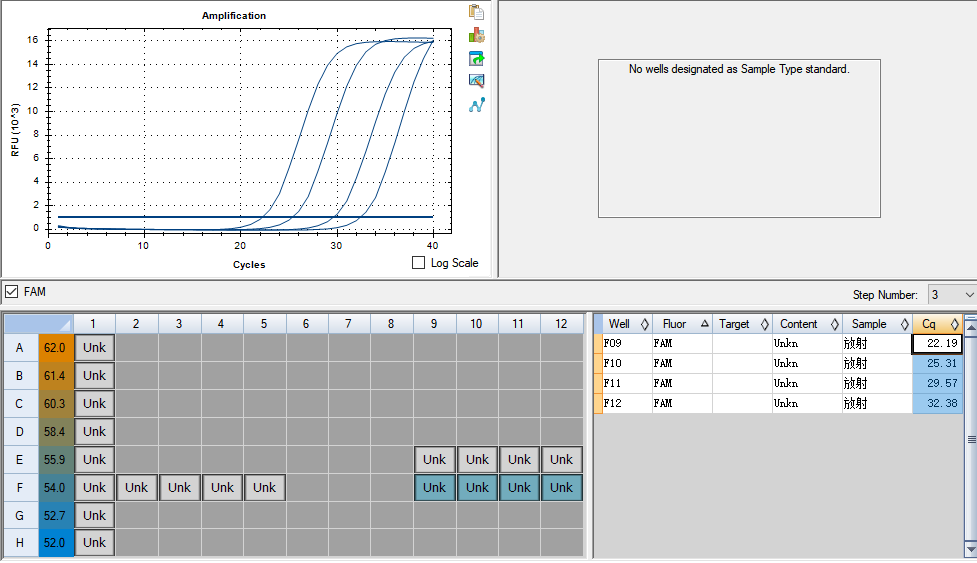This screenshot has width=977, height=563.
Task: Click plate well E12 Unk
Action: coord(561,460)
